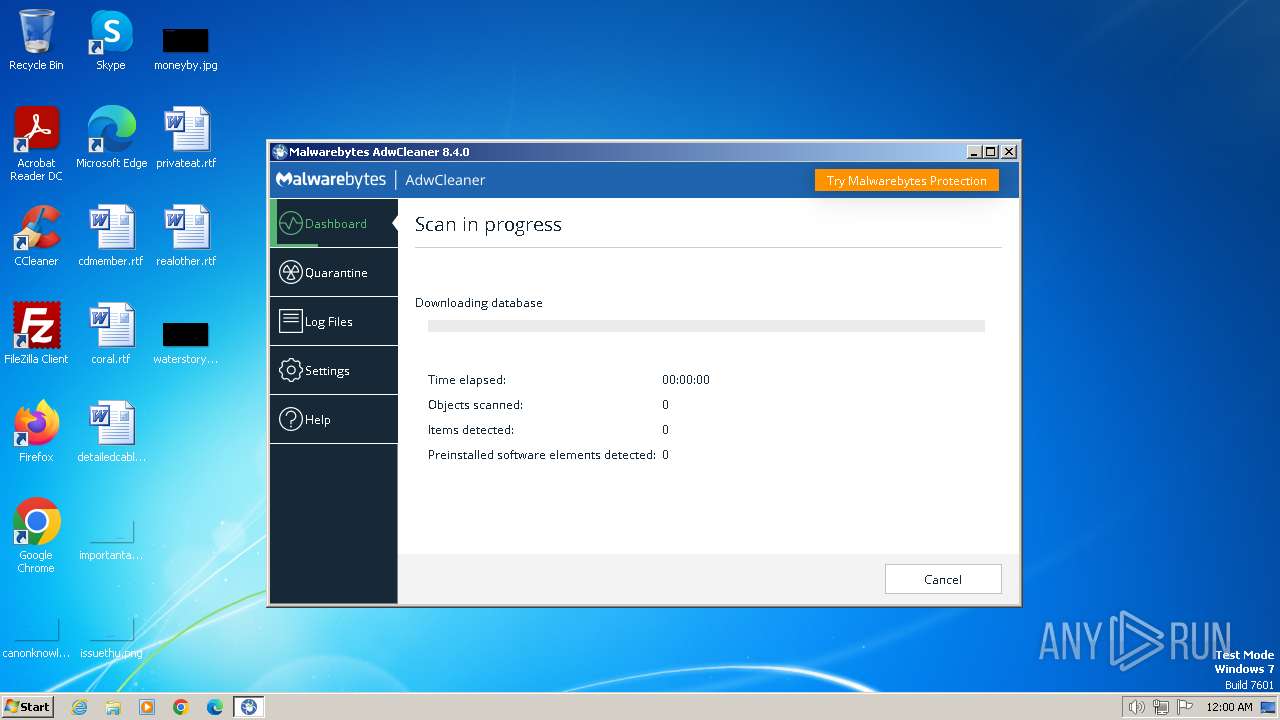
Task: Open the Settings section in AdwCleaner
Action: tap(333, 370)
